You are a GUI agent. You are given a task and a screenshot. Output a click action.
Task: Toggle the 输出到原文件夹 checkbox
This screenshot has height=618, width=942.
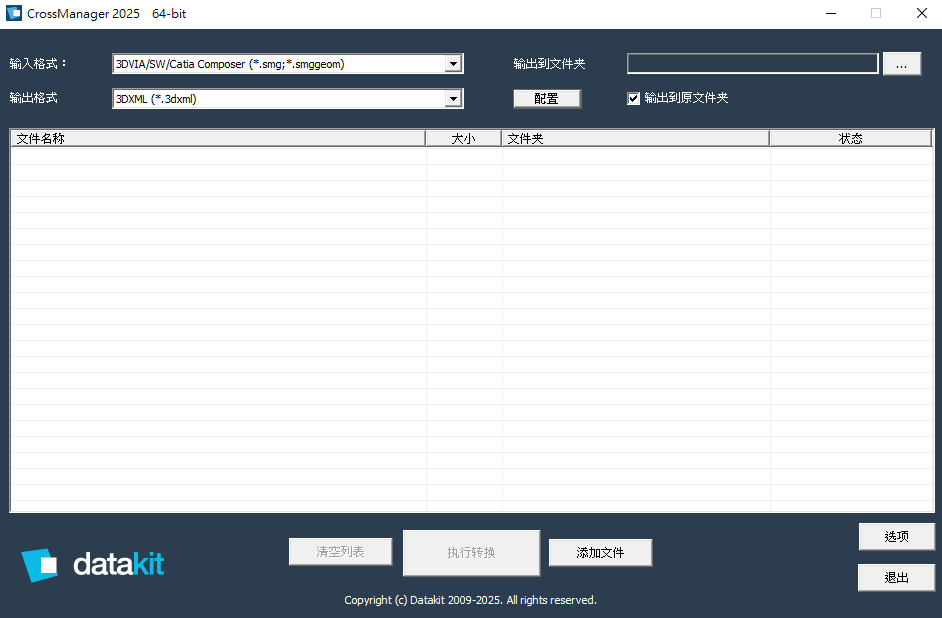click(x=633, y=98)
